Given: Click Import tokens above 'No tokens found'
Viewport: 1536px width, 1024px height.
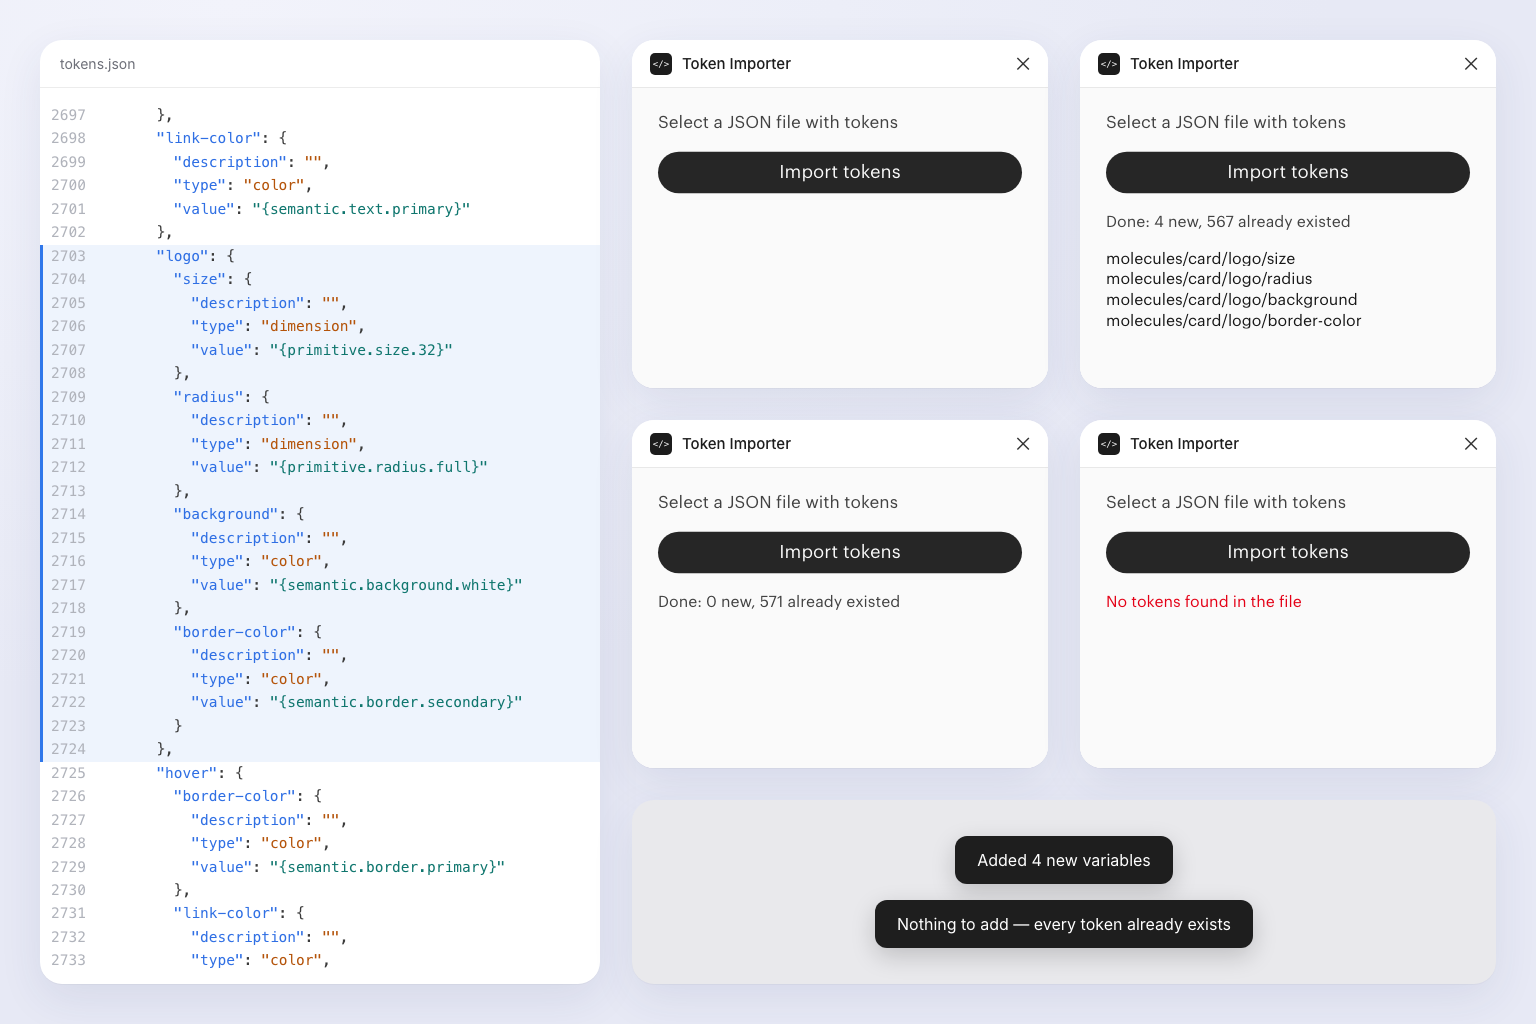Looking at the screenshot, I should (x=1288, y=552).
